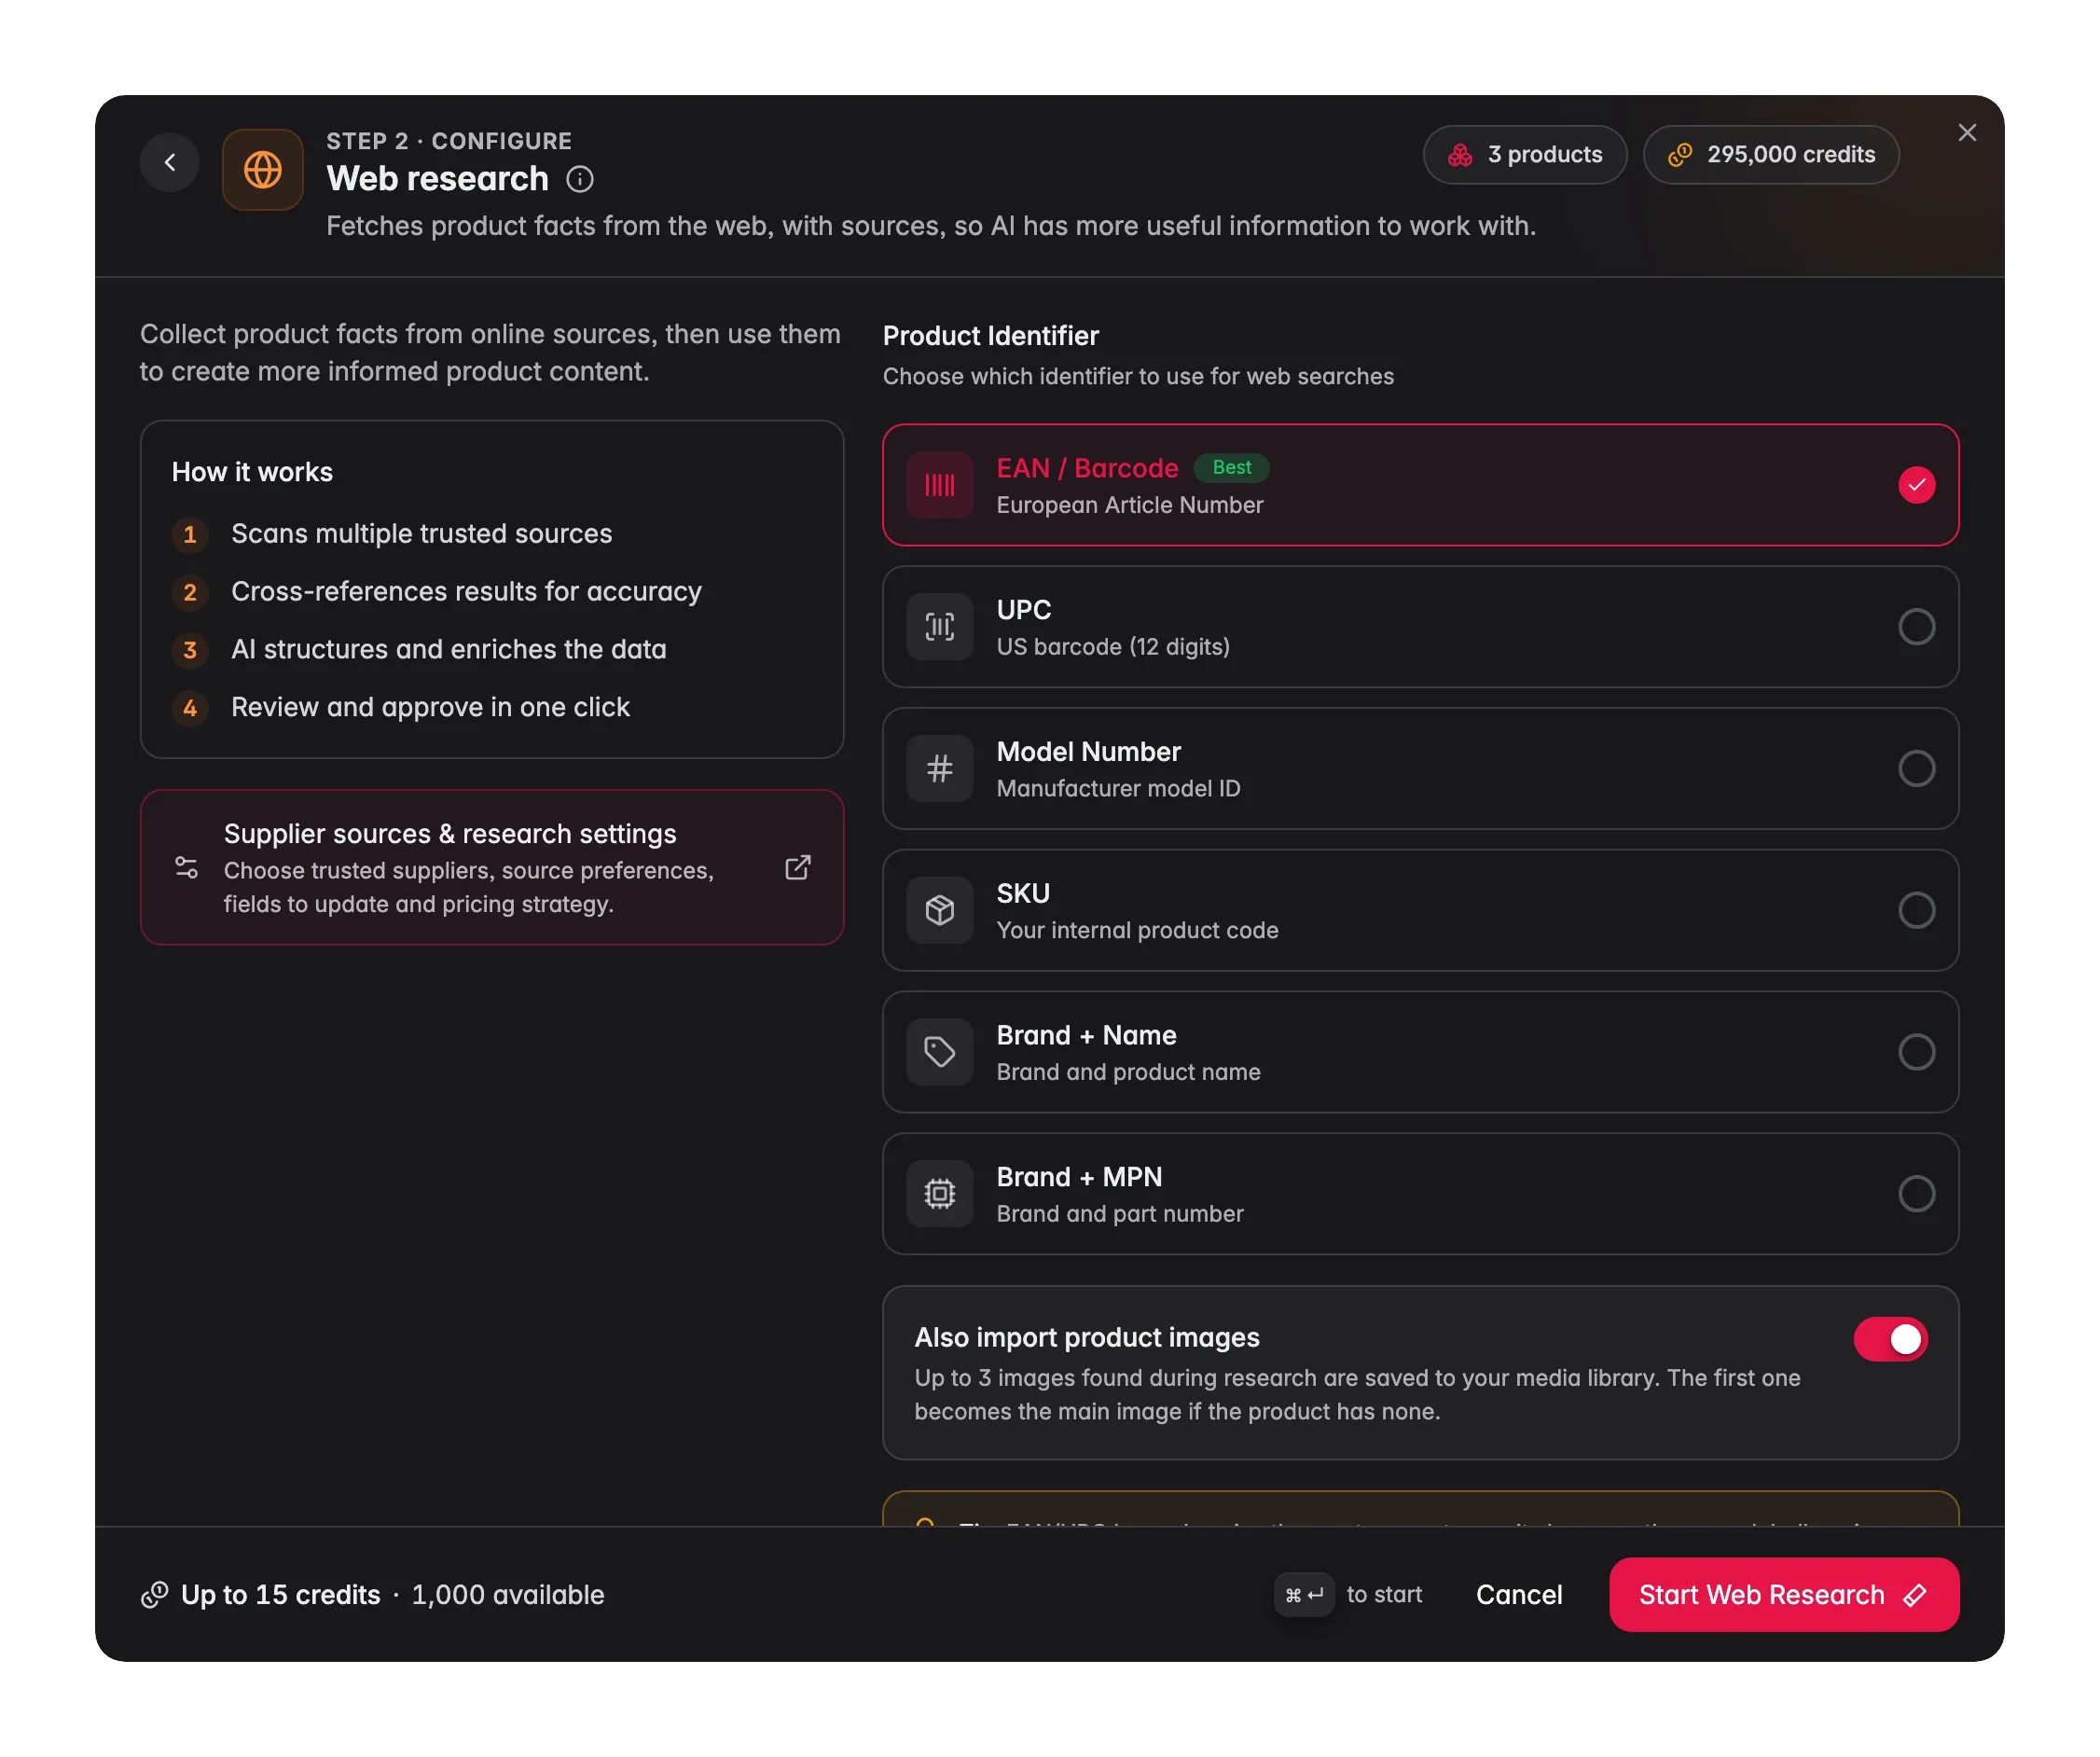Screen dimensions: 2100x1757
Task: Click the box icon for SKU
Action: 940,910
